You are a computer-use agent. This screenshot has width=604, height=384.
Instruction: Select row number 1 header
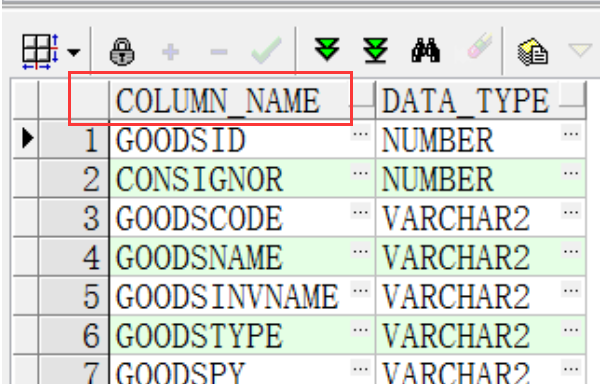point(74,139)
